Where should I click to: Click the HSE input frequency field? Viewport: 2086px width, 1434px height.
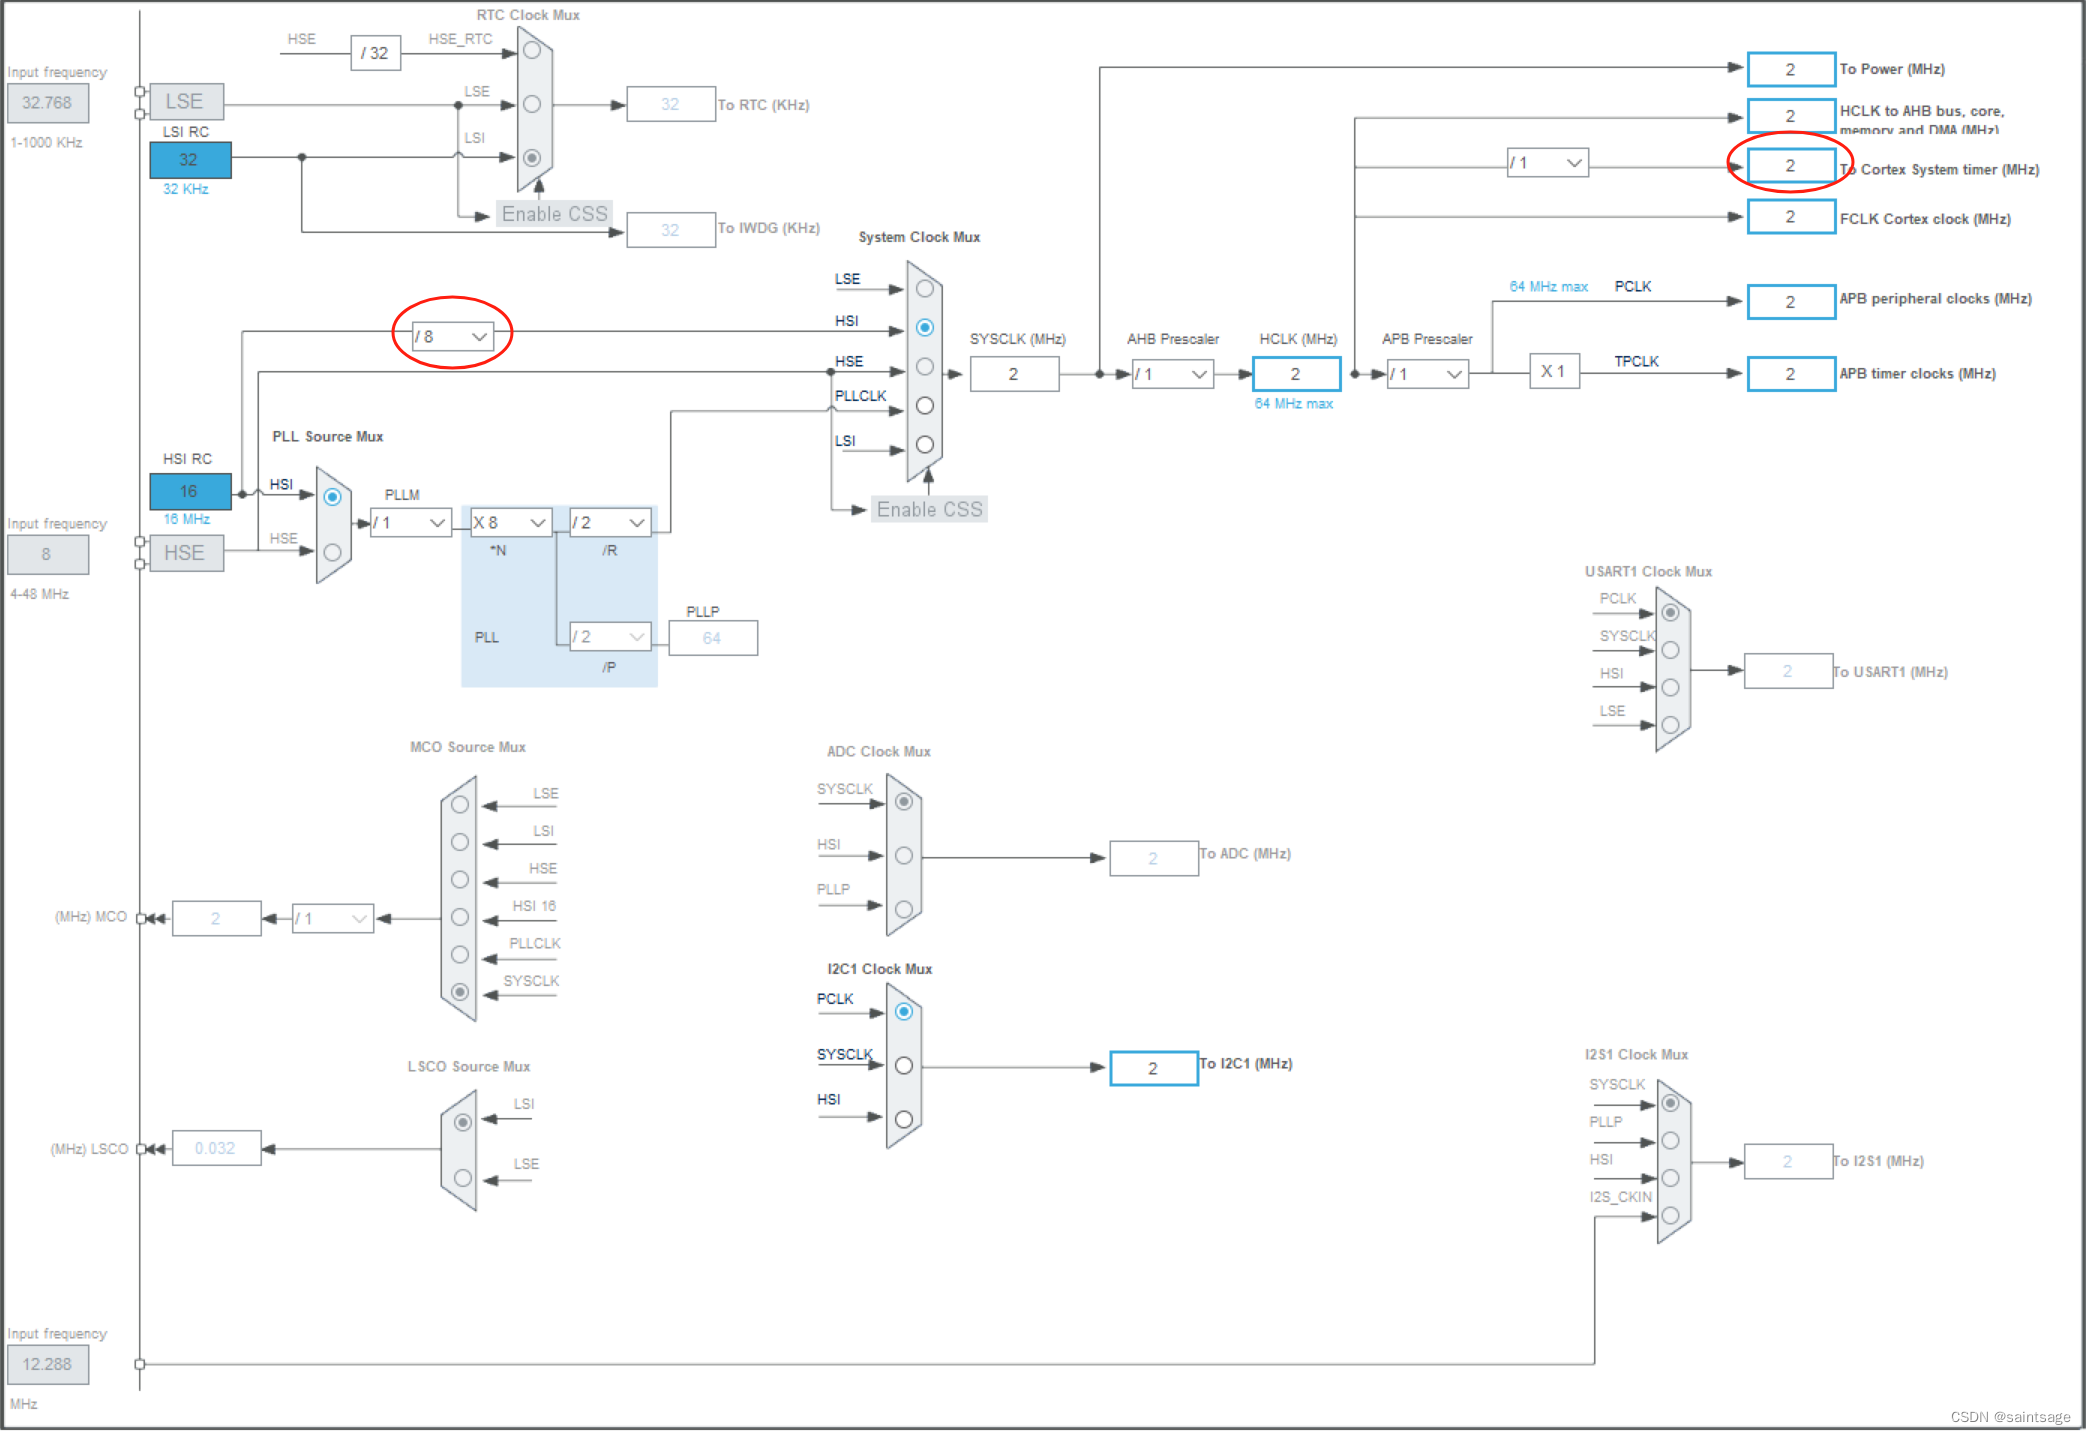pos(47,554)
